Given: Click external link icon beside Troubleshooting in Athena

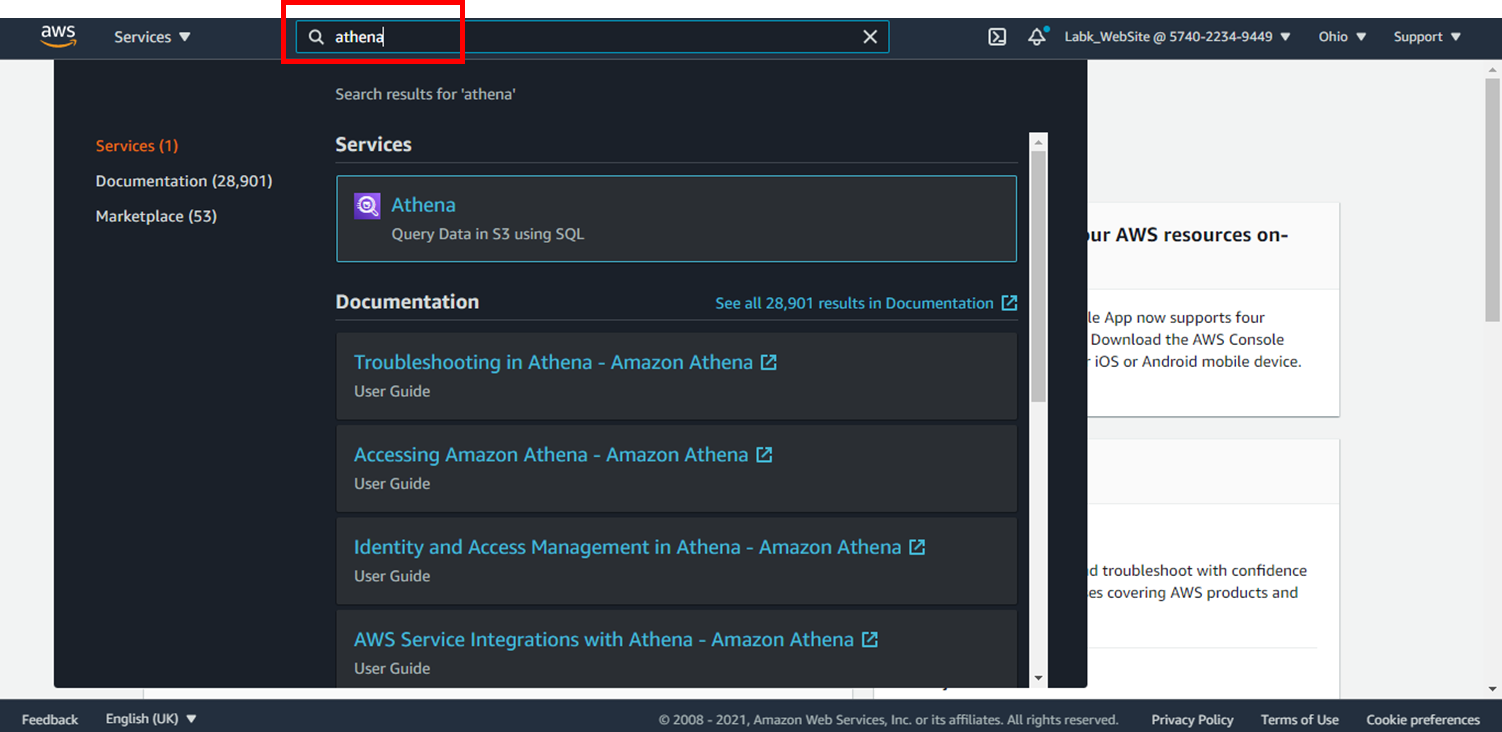Looking at the screenshot, I should (x=769, y=362).
